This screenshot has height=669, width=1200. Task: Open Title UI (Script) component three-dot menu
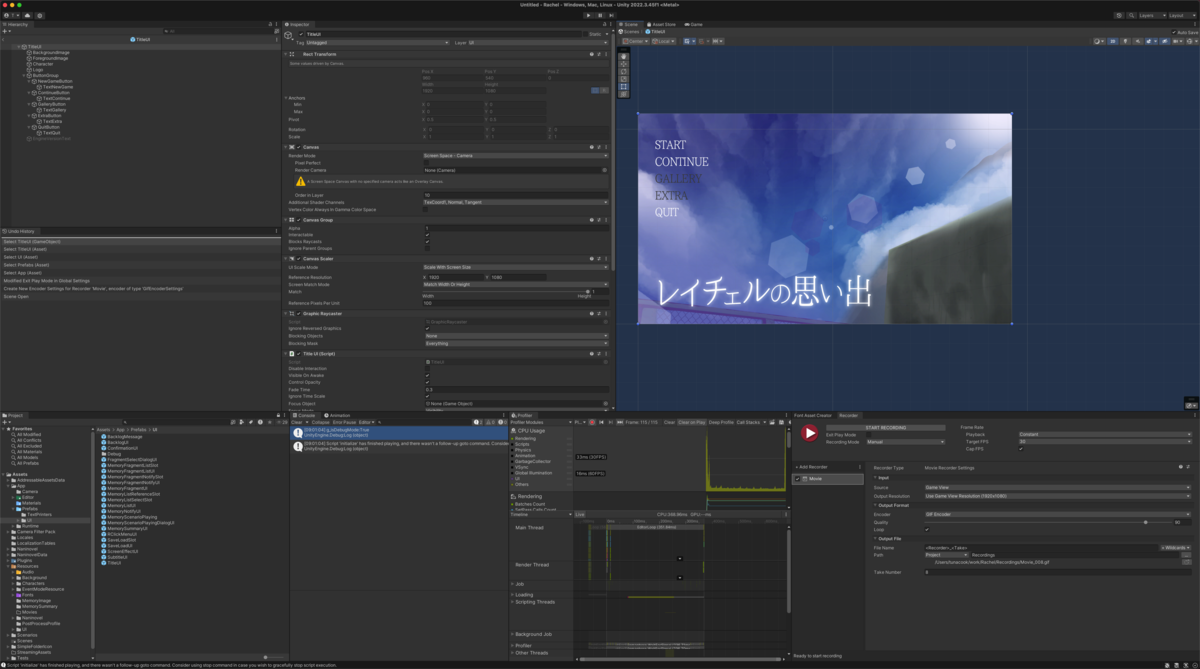[606, 354]
